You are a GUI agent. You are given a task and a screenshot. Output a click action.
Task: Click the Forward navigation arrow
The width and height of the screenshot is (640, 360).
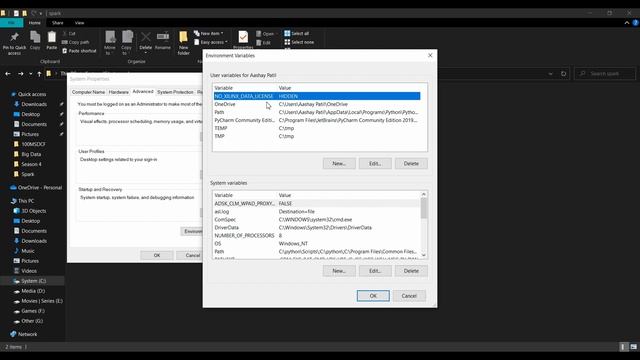[20, 74]
